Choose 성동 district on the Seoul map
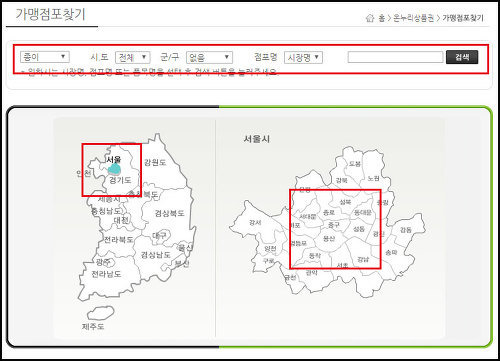Viewport: 500px width, 361px height. (x=359, y=229)
